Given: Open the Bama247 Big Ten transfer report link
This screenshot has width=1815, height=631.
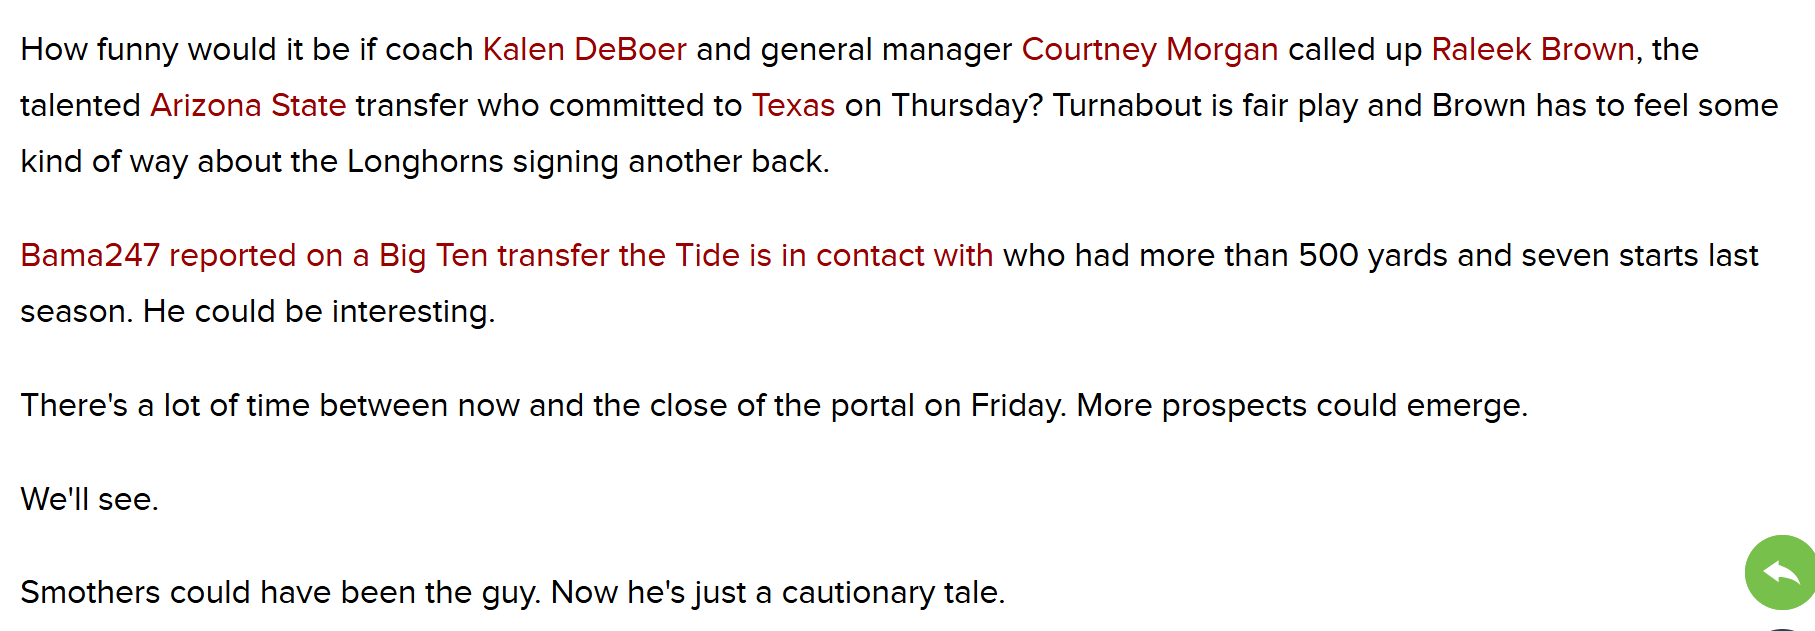Looking at the screenshot, I should [x=506, y=256].
